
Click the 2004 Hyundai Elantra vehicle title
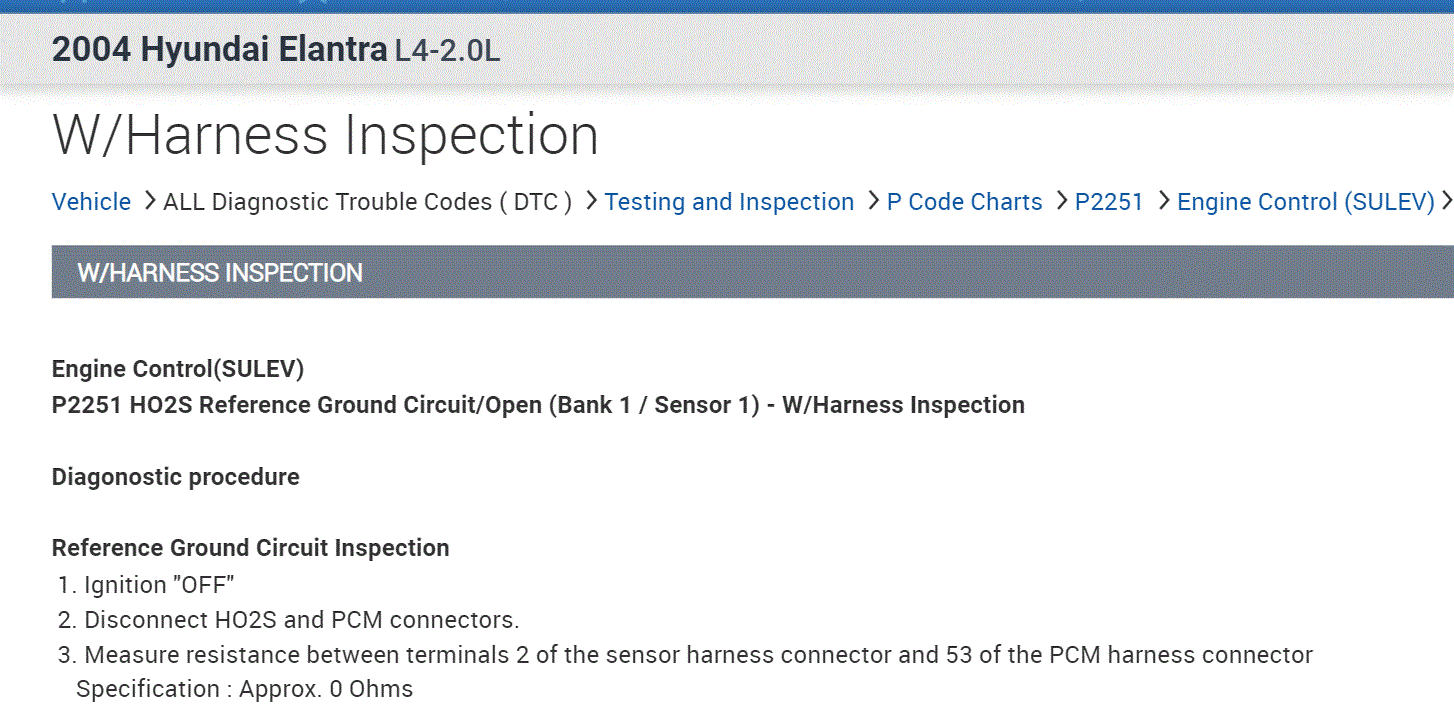[219, 50]
